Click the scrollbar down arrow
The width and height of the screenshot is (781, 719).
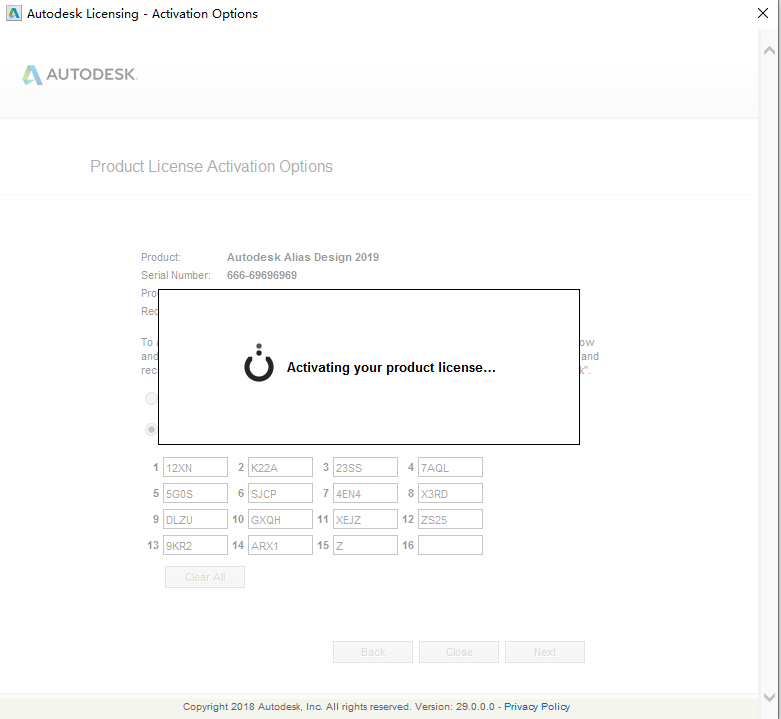tap(769, 698)
